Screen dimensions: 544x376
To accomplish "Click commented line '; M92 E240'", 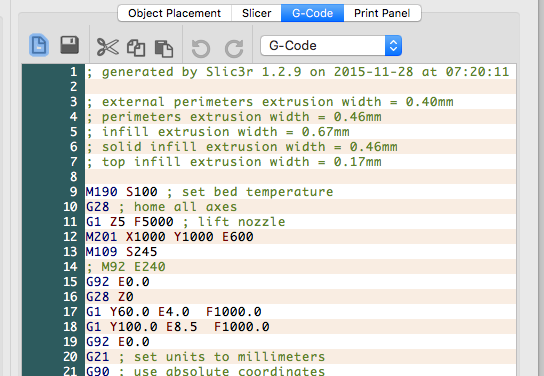I will pyautogui.click(x=126, y=266).
